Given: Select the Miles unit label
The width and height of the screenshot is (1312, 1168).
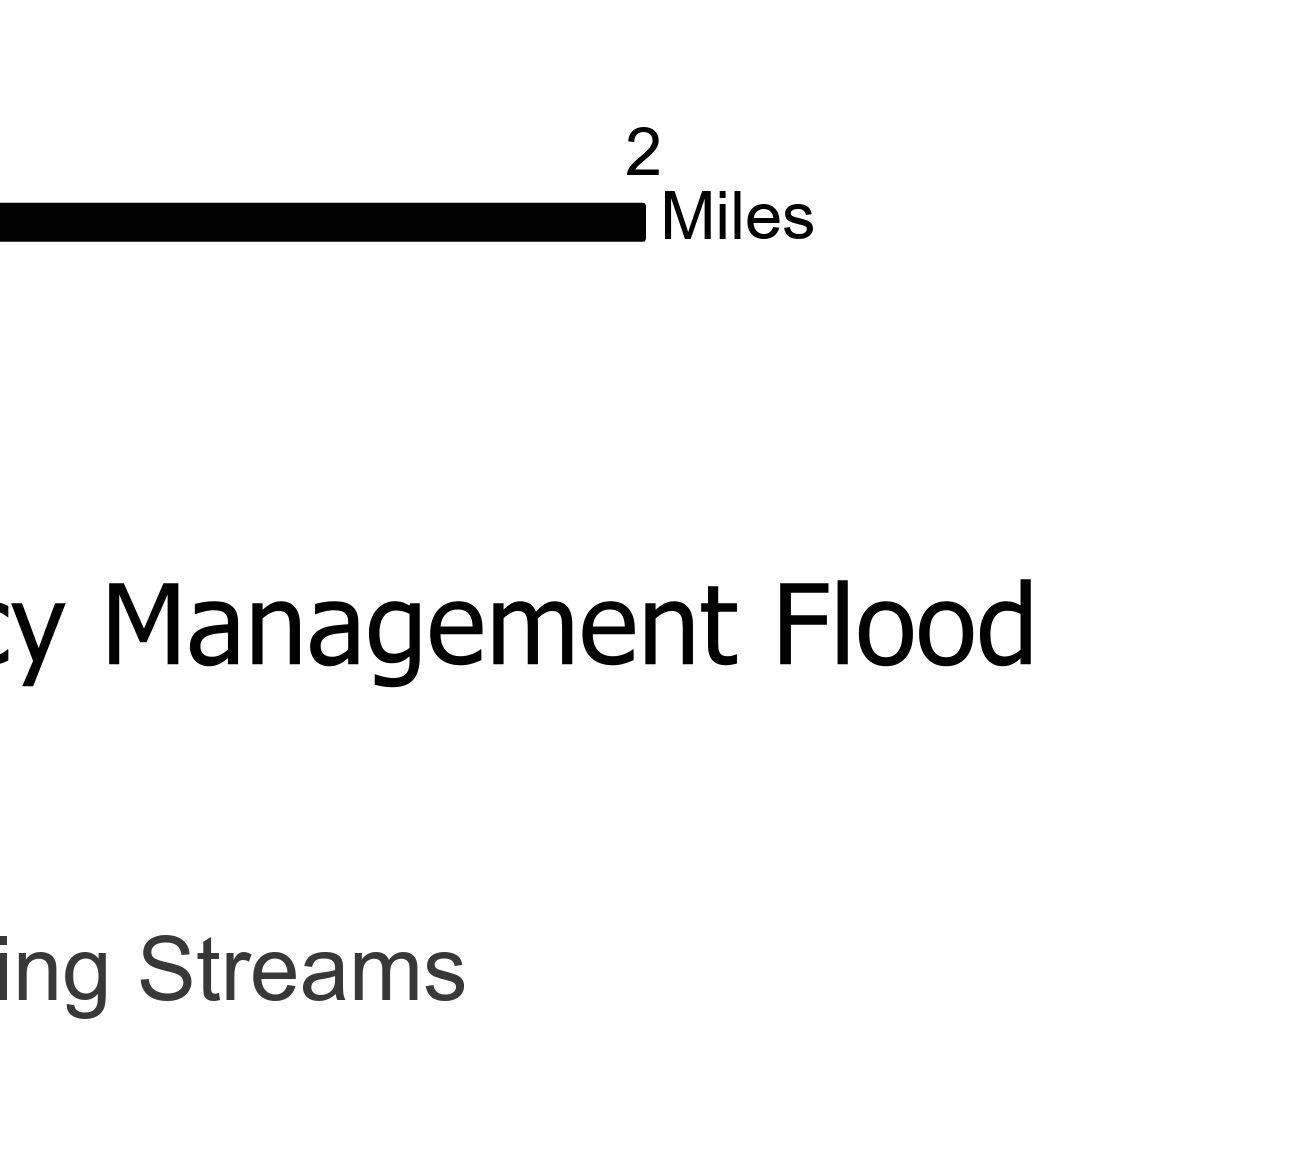Looking at the screenshot, I should 737,218.
